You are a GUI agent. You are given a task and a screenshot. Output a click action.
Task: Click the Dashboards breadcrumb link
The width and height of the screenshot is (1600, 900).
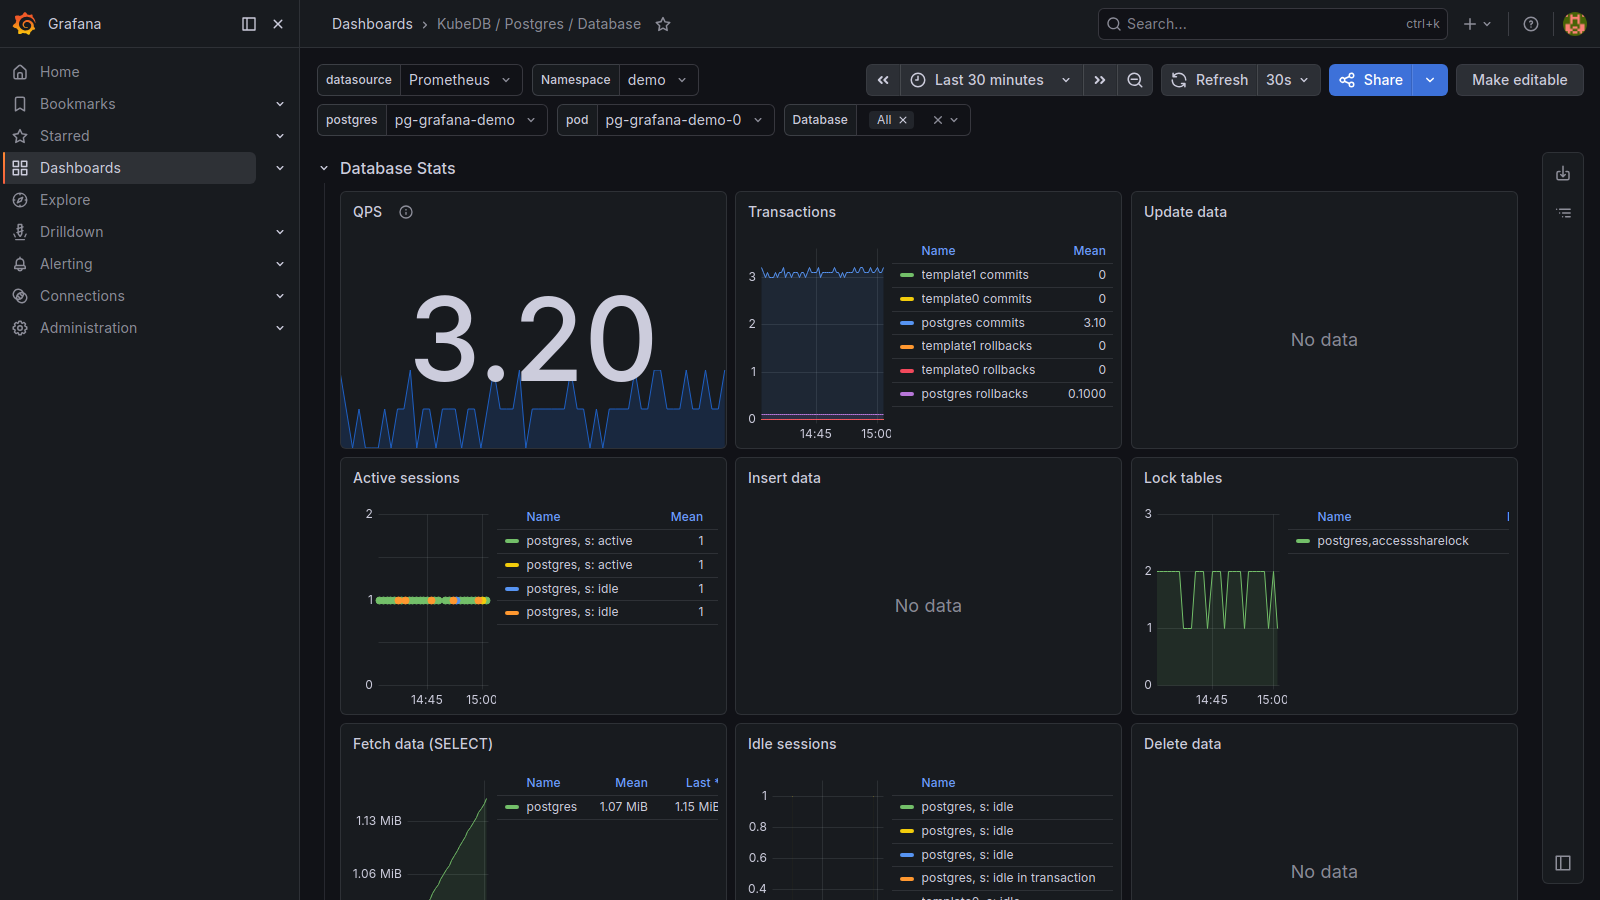(x=372, y=24)
